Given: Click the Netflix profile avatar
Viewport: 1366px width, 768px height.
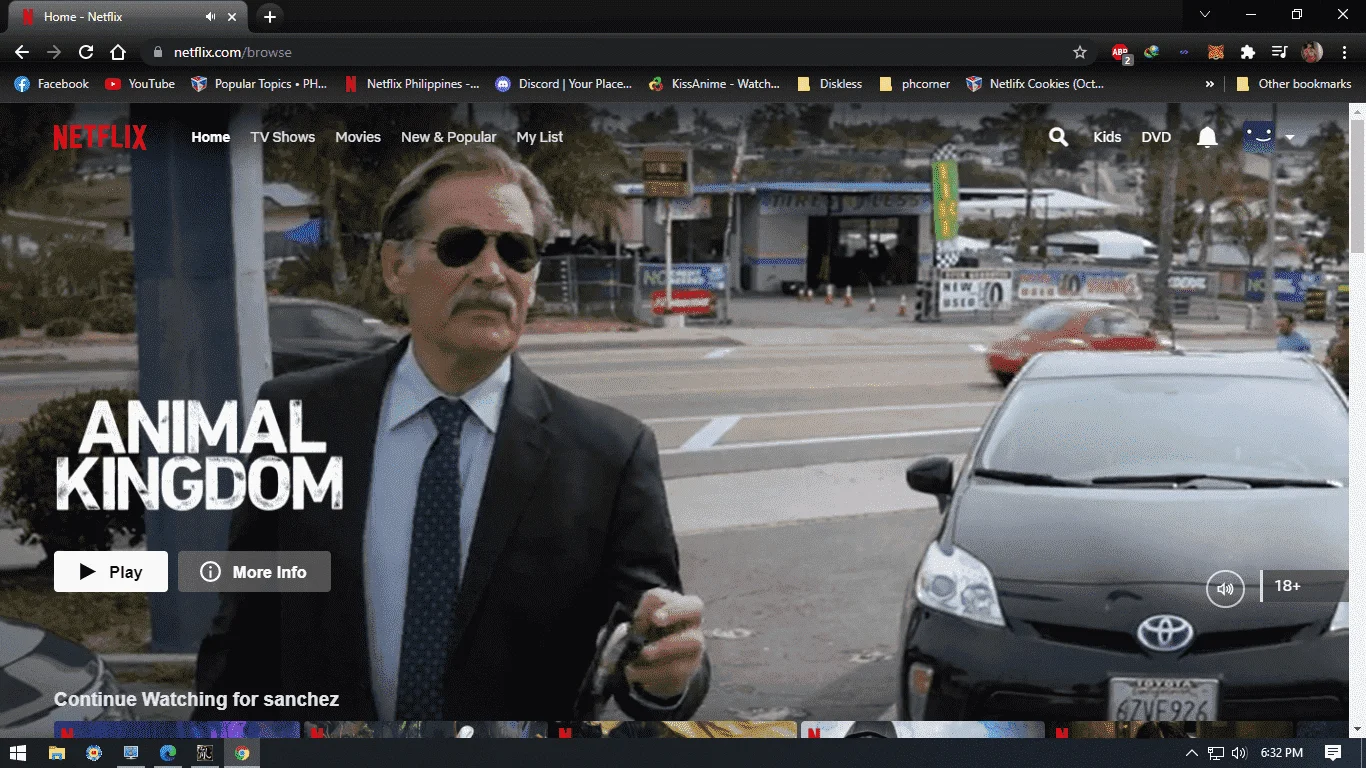Looking at the screenshot, I should tap(1258, 137).
